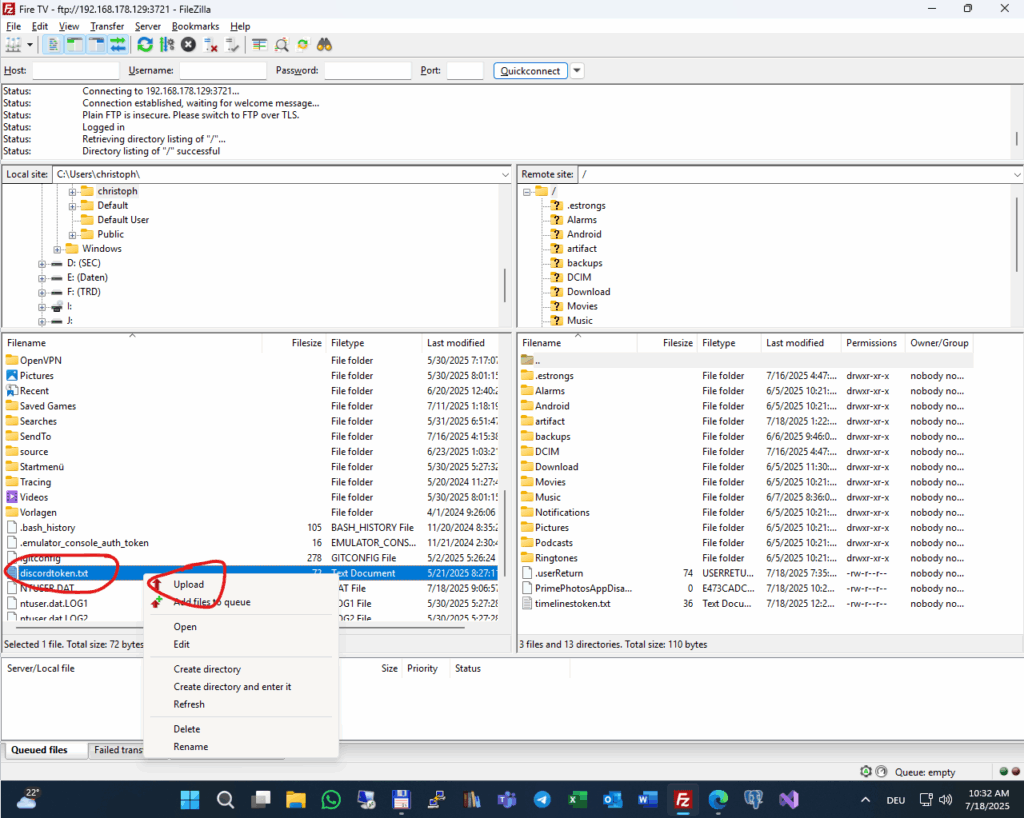Toggle the message log display
The height and width of the screenshot is (818, 1024).
pos(52,45)
